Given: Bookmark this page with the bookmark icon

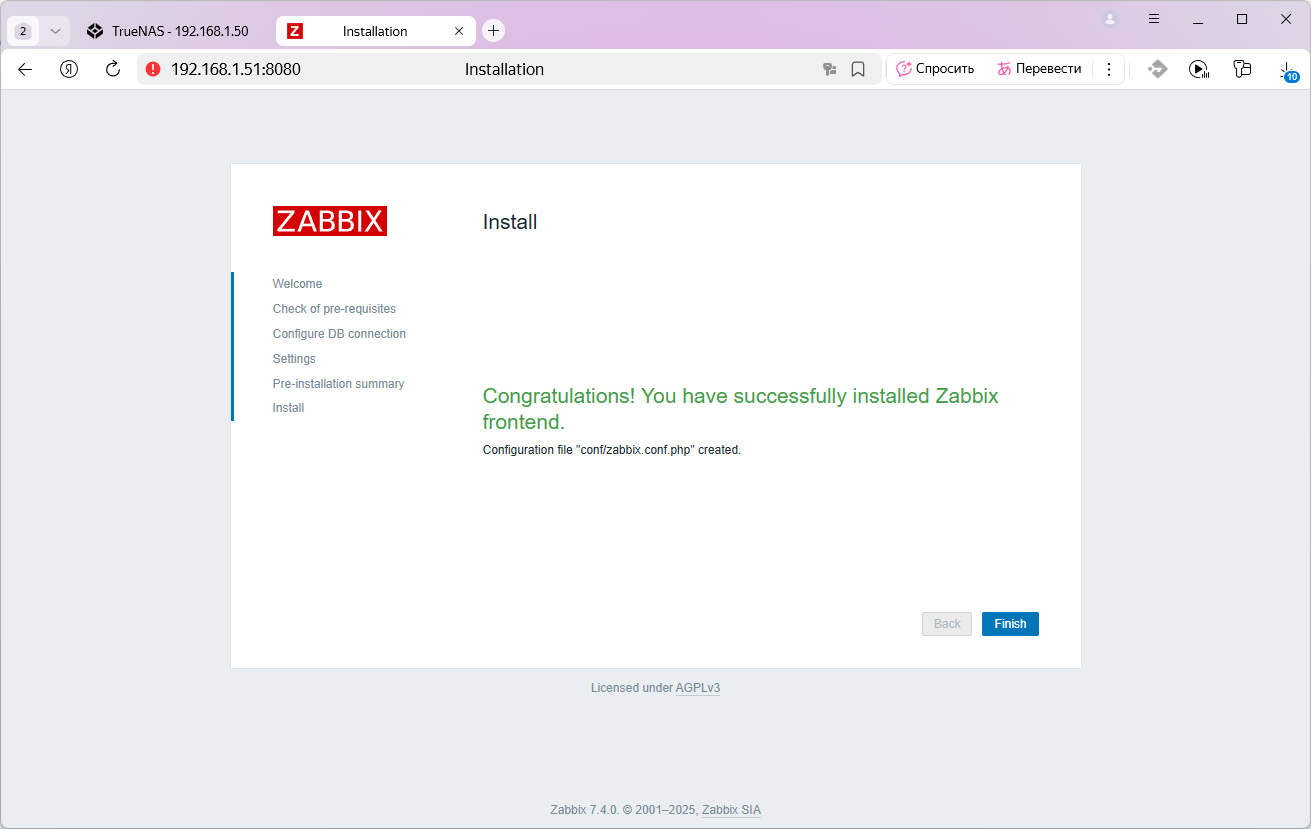Looking at the screenshot, I should pos(858,69).
